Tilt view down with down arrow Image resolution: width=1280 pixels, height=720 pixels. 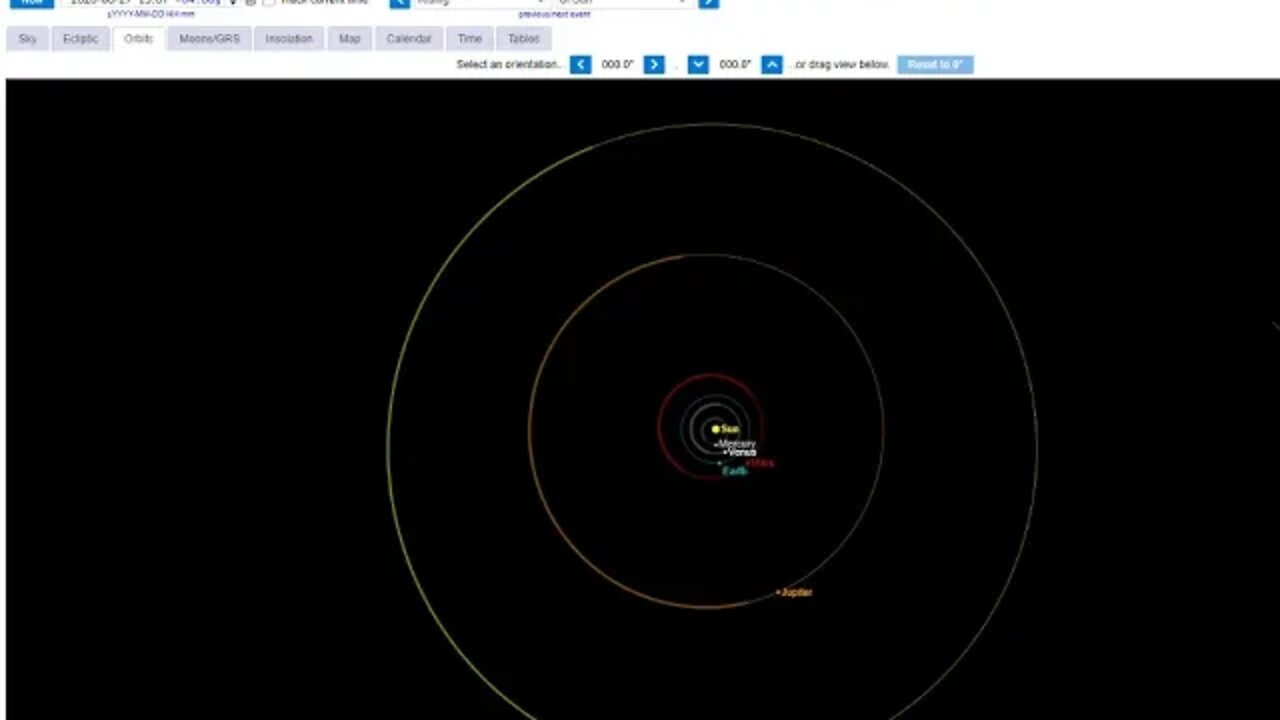pos(698,65)
